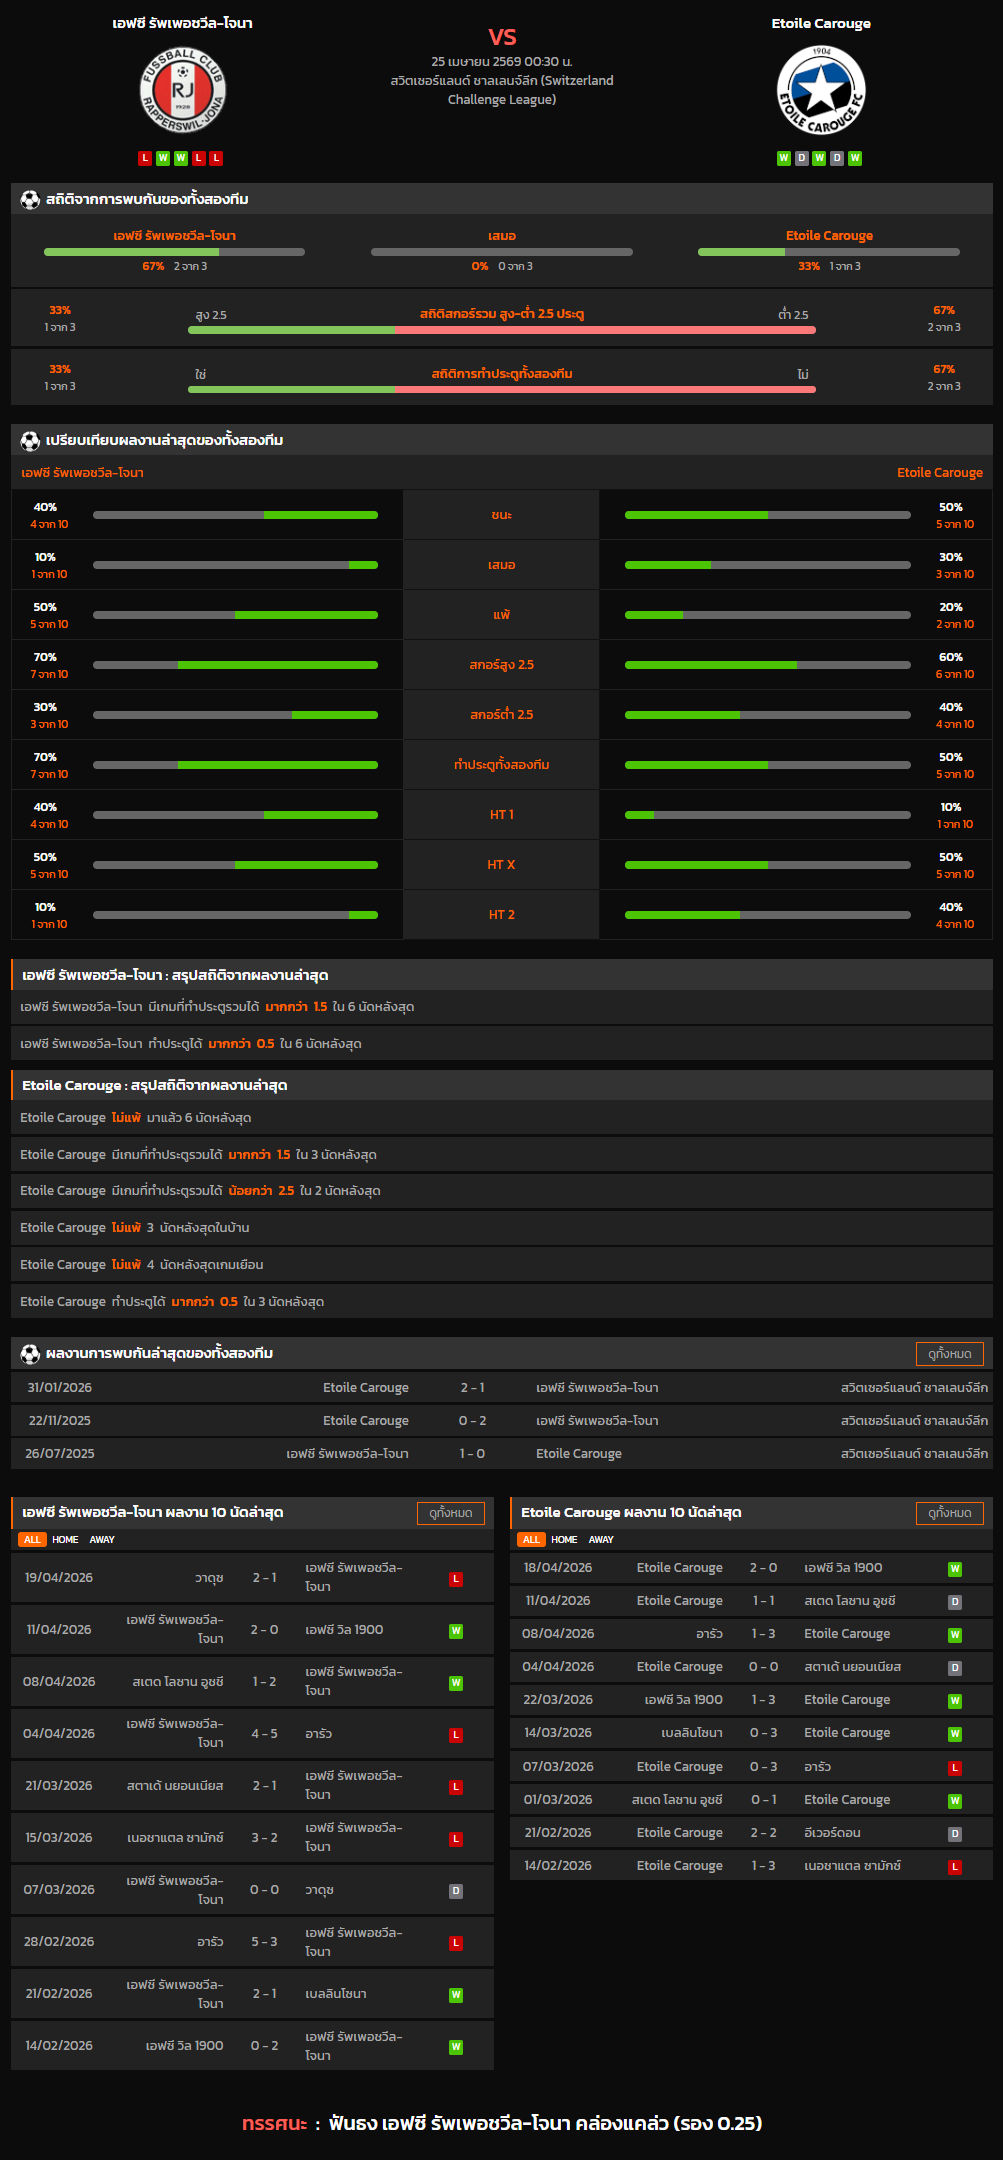
Task: Click Etoile Carouge team name in the header
Action: 821,23
